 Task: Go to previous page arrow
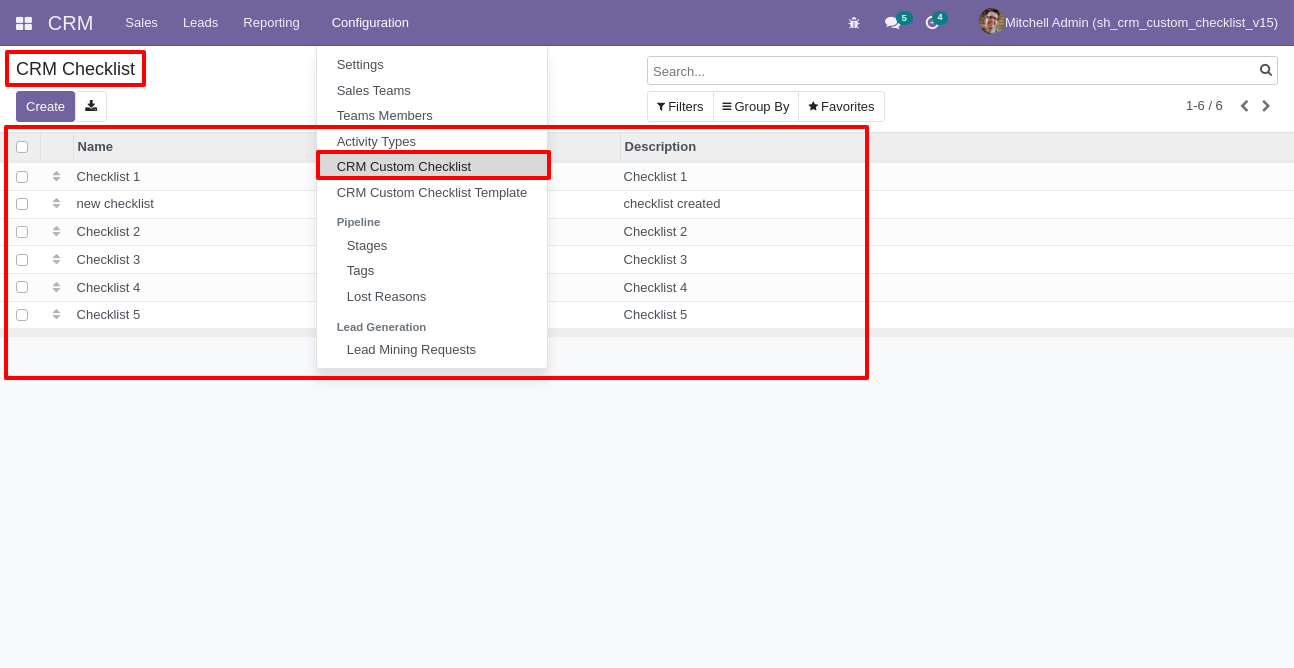click(1244, 106)
